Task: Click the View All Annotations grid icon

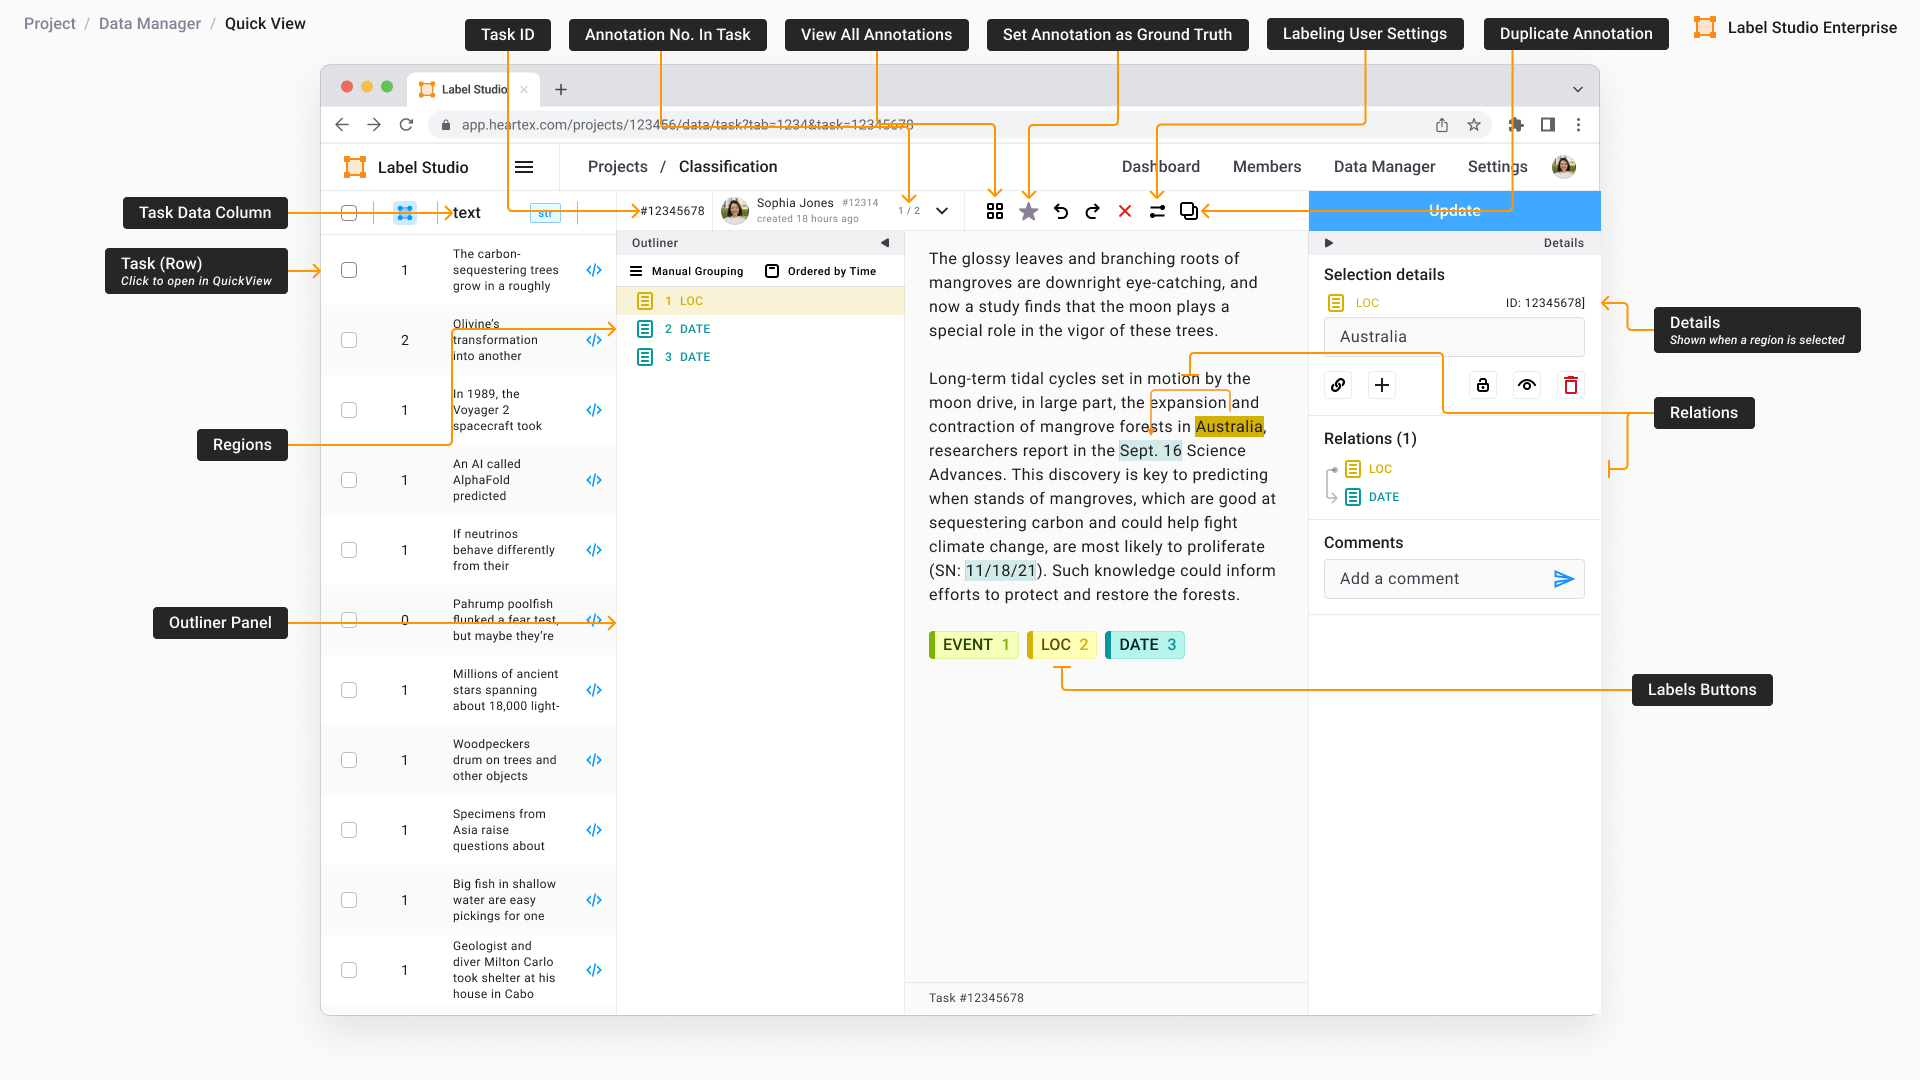Action: coord(994,211)
